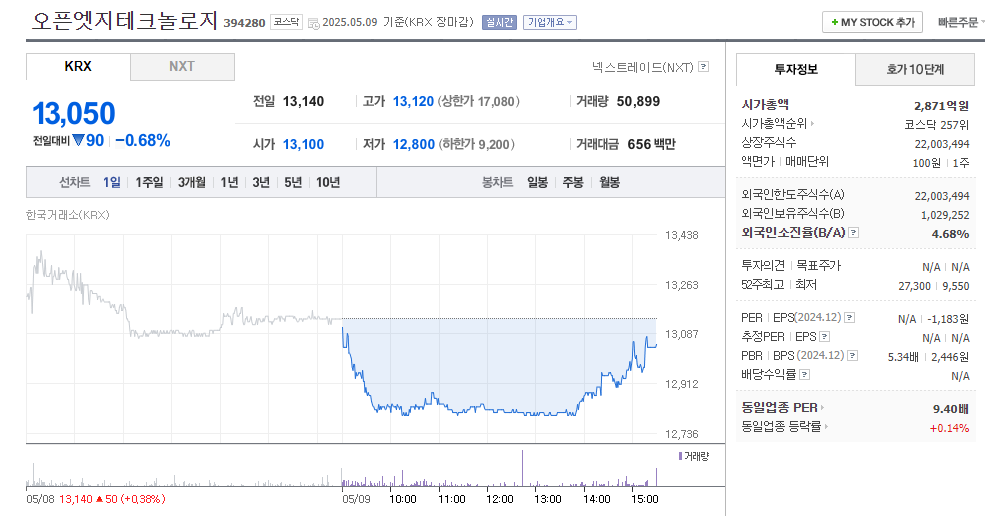Click the 실시간 badge button
Viewport: 985px width, 516px height.
499,23
